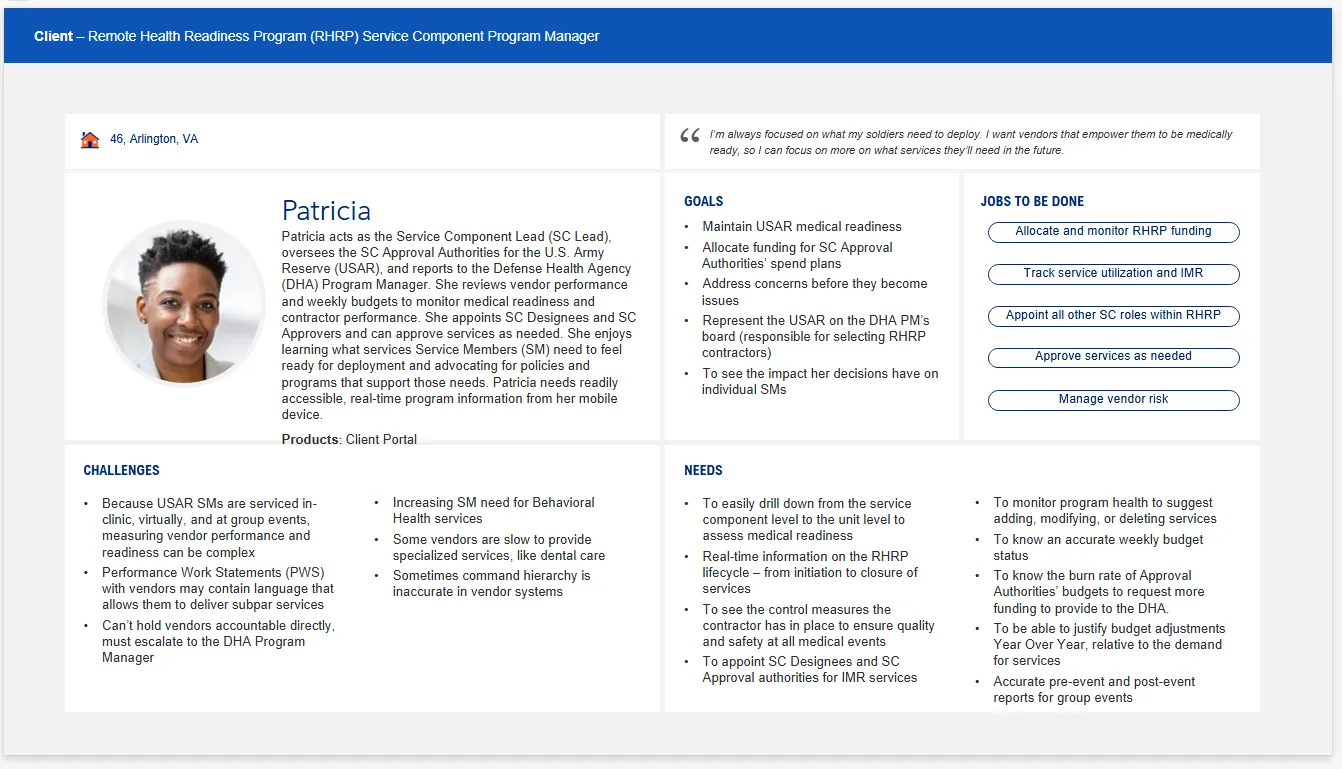
Task: Click the JOBS TO BE DONE heading
Action: click(x=1032, y=201)
